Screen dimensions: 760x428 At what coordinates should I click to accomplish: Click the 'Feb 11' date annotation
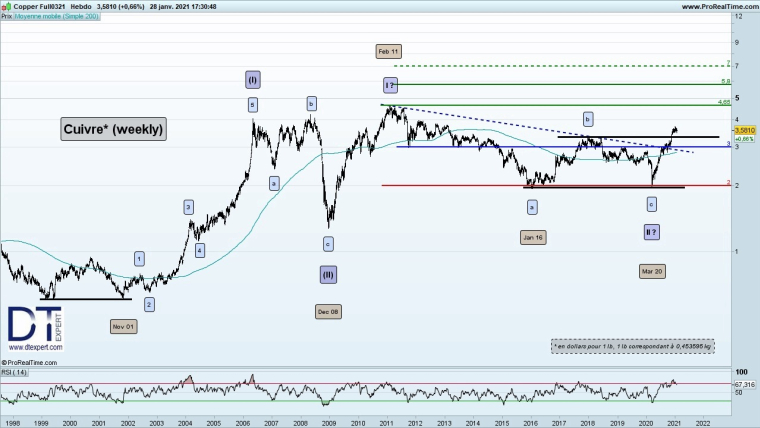point(388,50)
